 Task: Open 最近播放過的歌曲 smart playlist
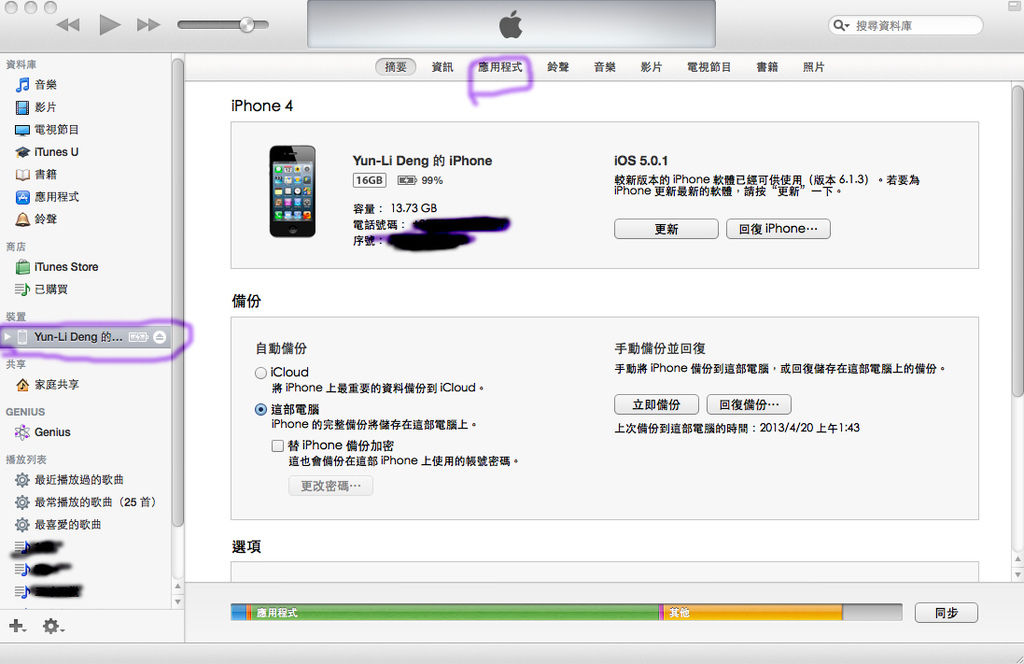coord(69,480)
